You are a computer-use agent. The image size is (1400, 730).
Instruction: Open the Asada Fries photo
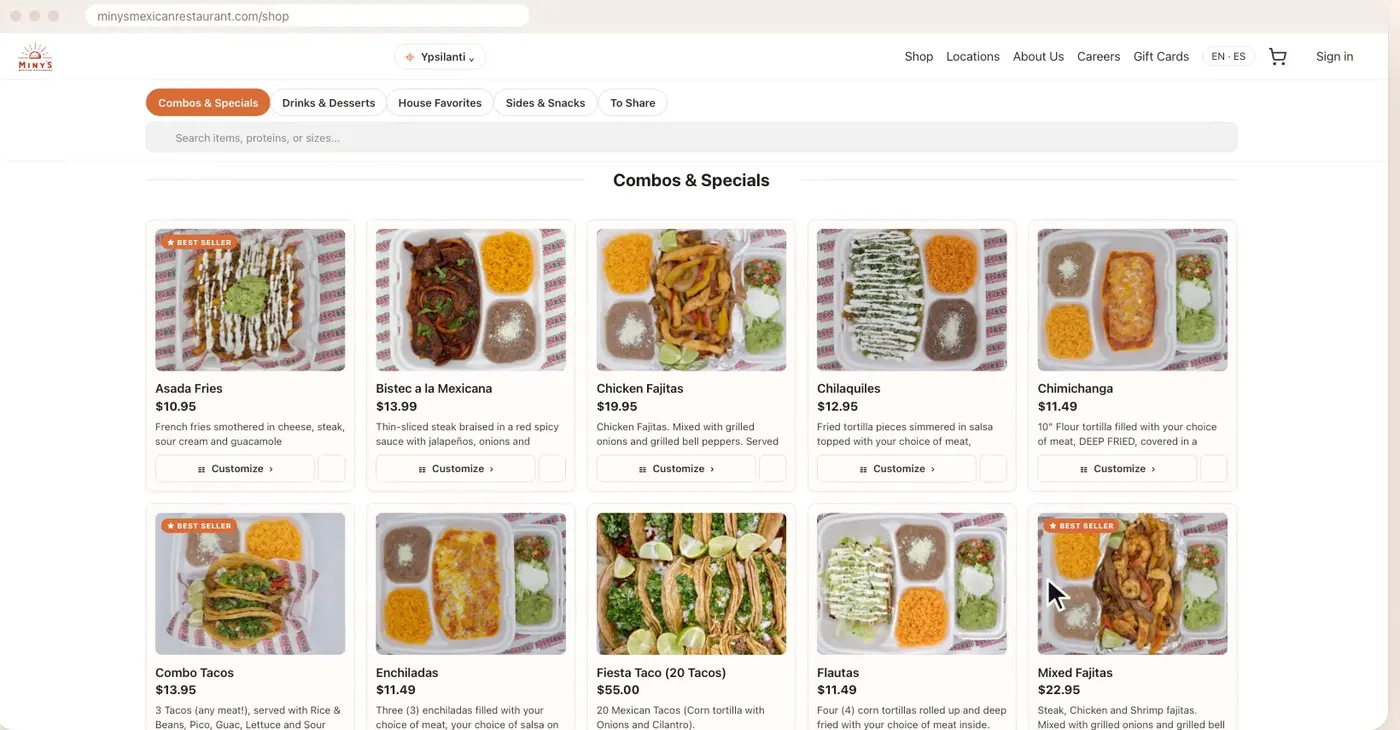point(250,300)
